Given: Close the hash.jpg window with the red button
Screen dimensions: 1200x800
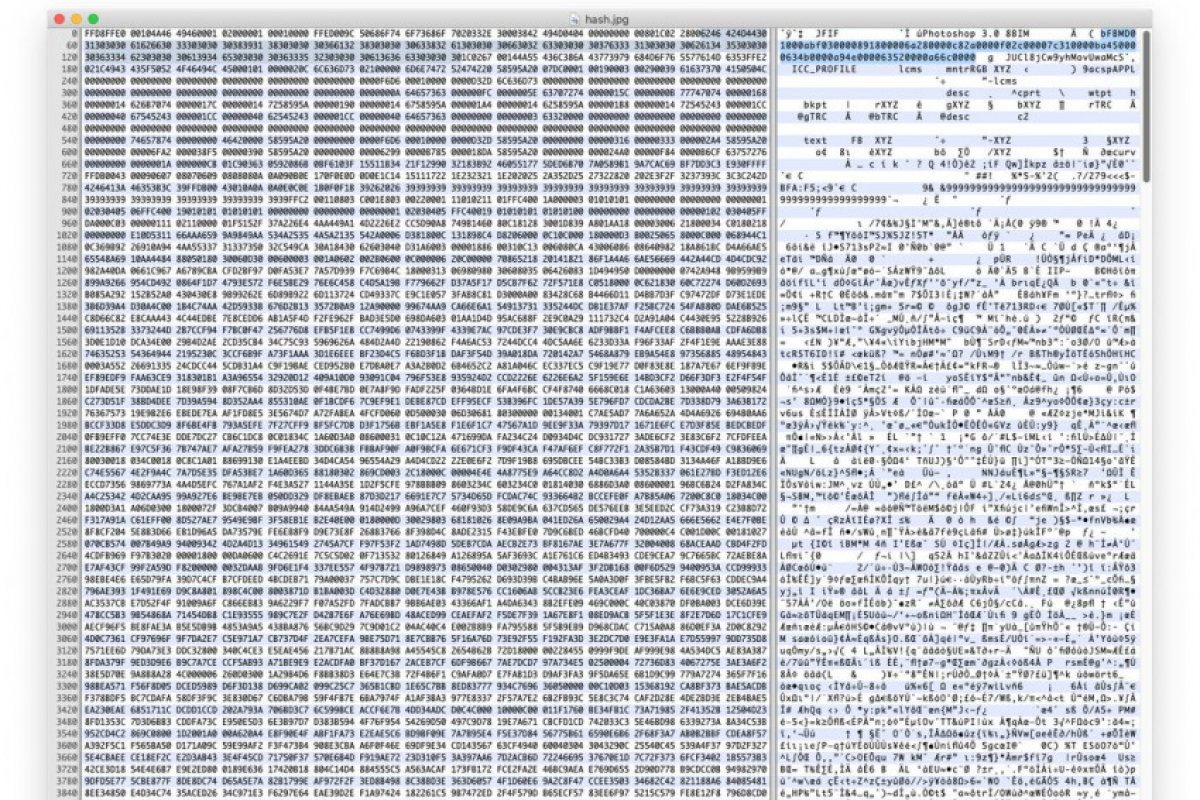Looking at the screenshot, I should (x=59, y=18).
